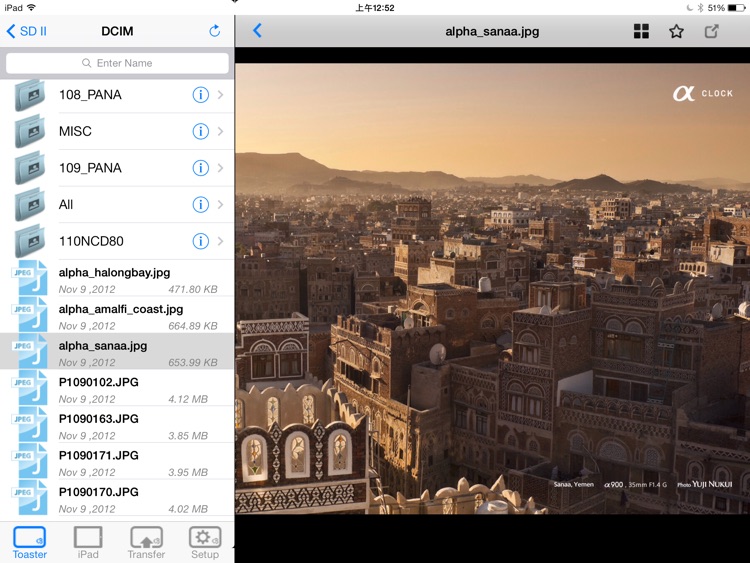Image resolution: width=750 pixels, height=563 pixels.
Task: Expand the 110NCD80 folder chevron
Action: tap(221, 241)
